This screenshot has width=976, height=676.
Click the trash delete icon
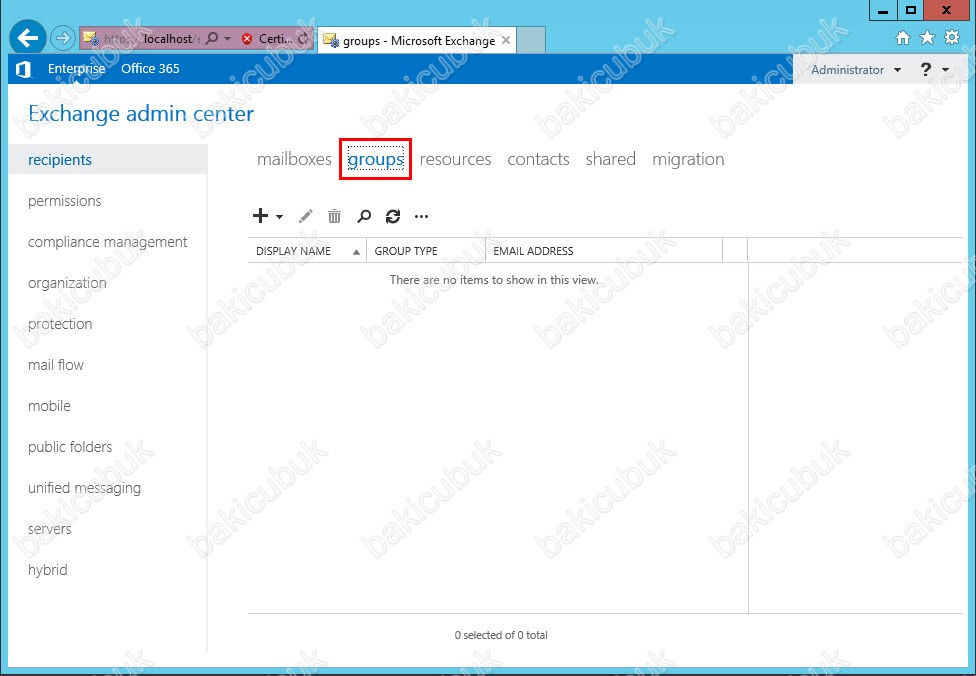tap(334, 216)
